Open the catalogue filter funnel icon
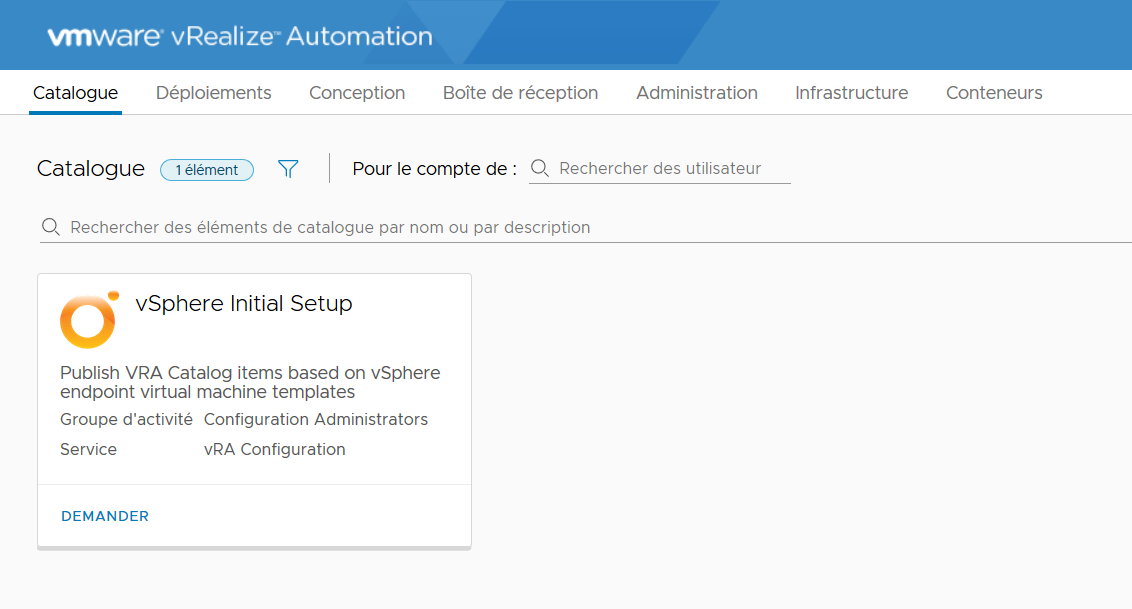The width and height of the screenshot is (1132, 609). coord(288,169)
